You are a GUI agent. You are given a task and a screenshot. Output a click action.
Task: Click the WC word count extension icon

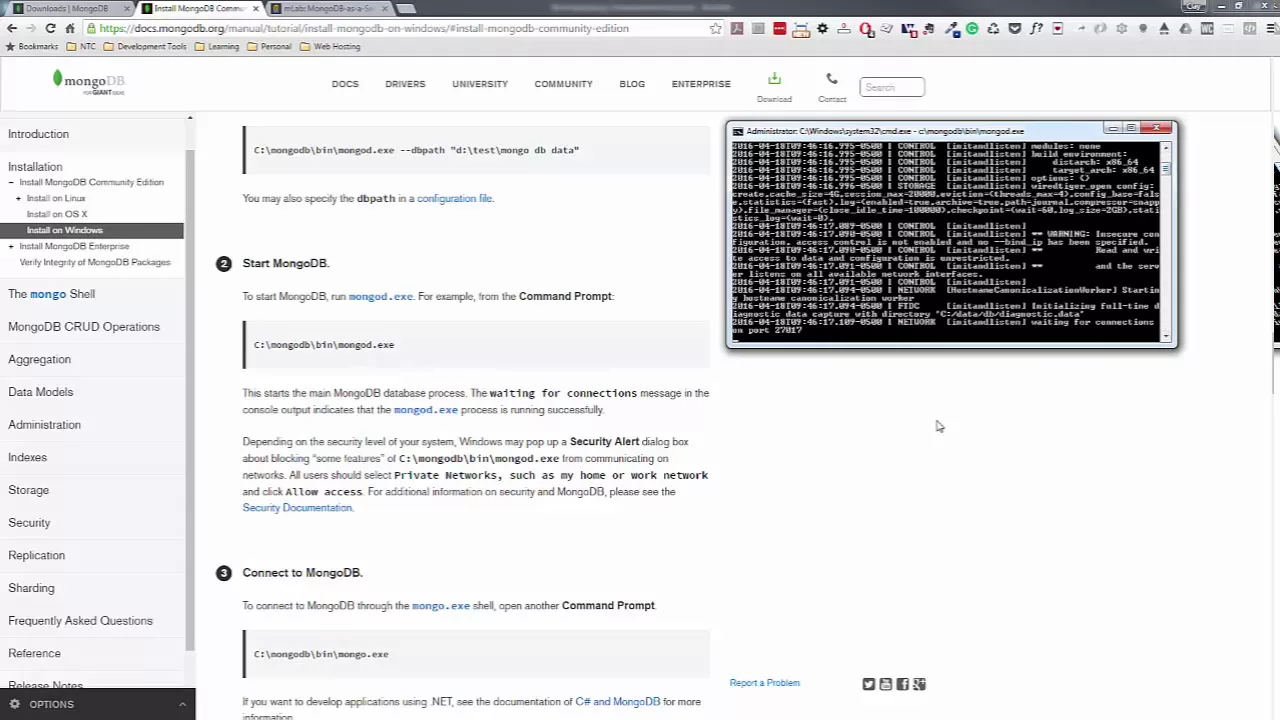tap(1207, 28)
